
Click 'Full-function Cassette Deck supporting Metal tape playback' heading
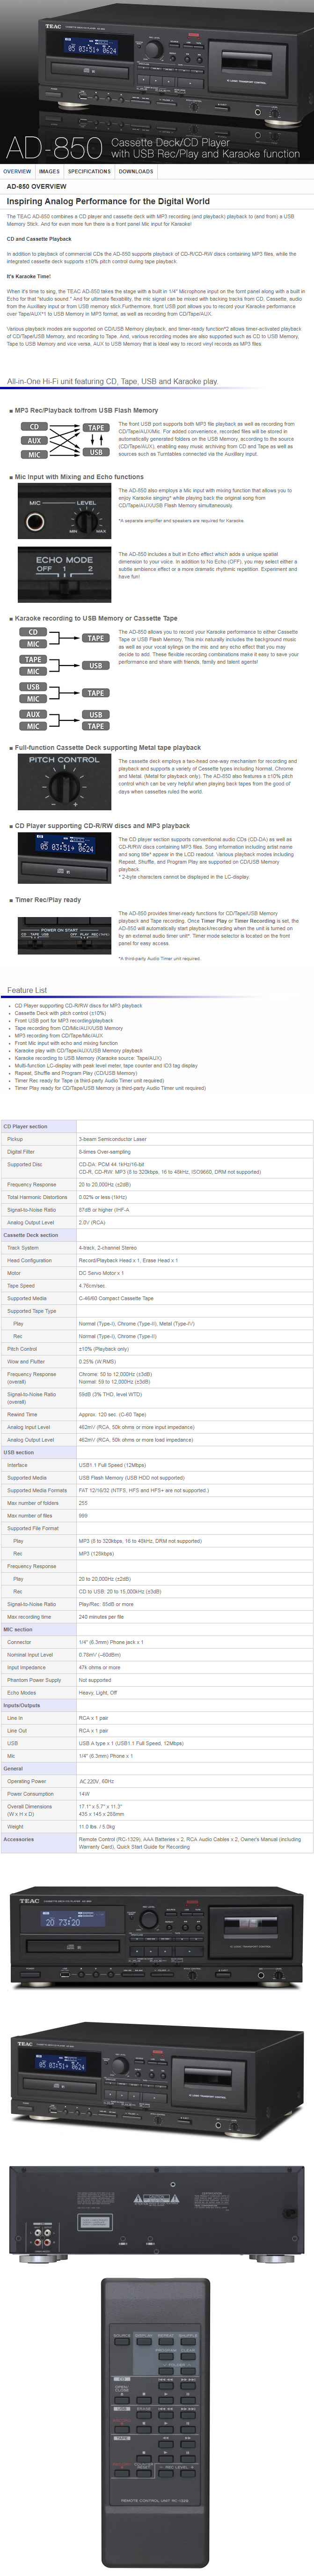[x=107, y=747]
